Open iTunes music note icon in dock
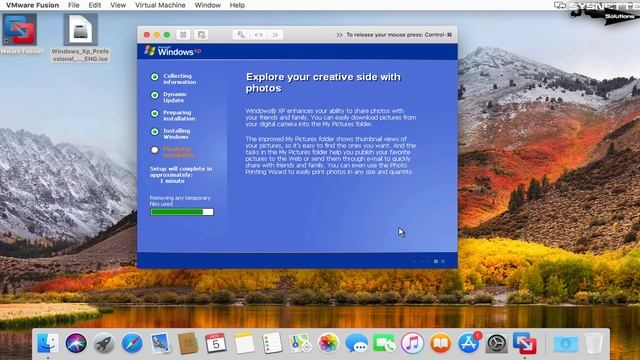Screen dimensions: 640x360 (412, 343)
